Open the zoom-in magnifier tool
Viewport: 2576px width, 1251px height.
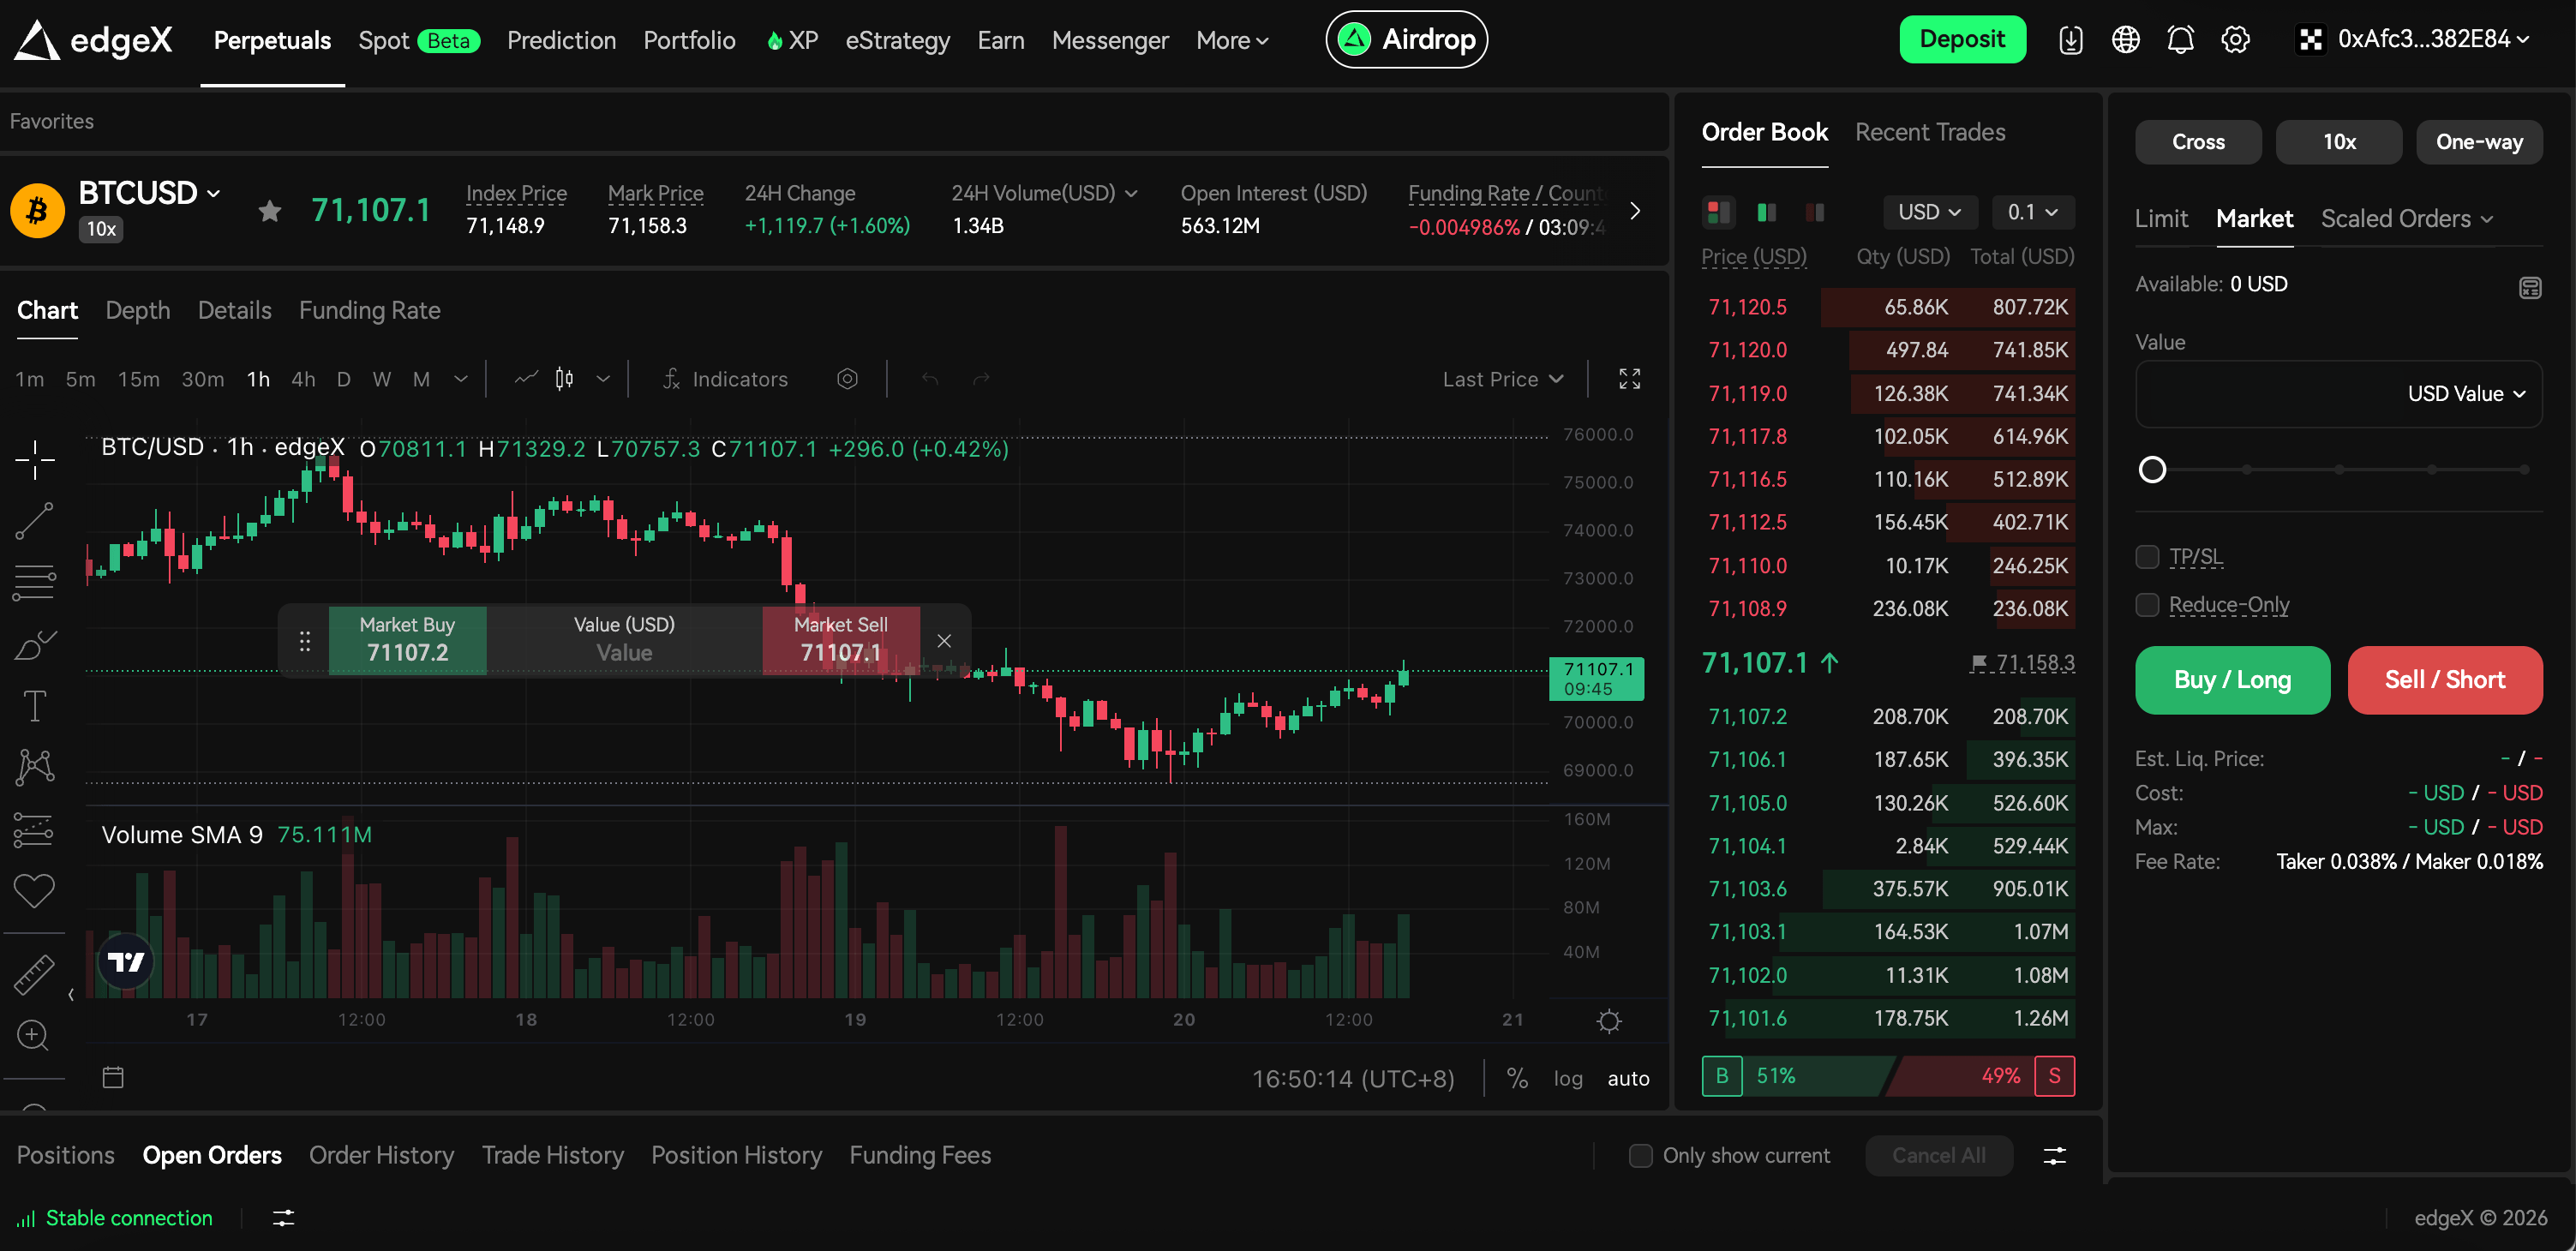click(x=35, y=1035)
